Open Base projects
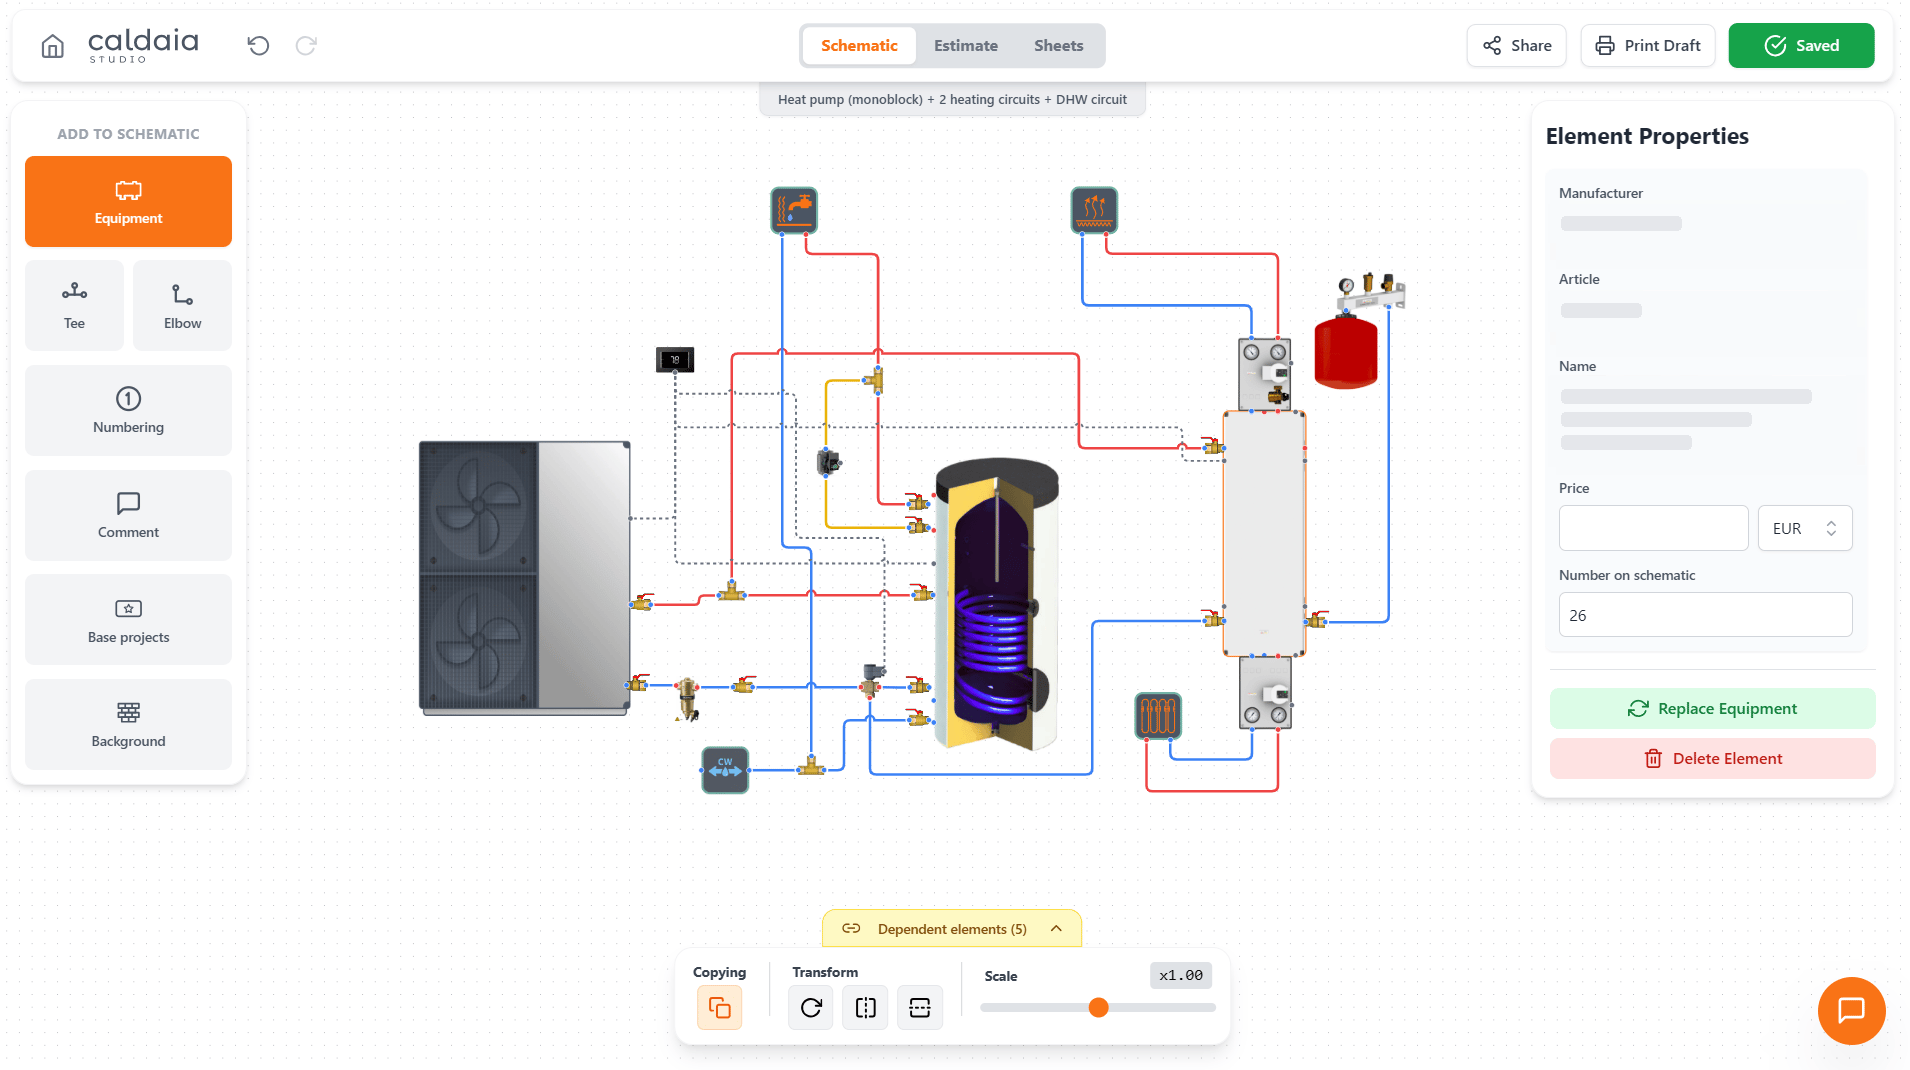The height and width of the screenshot is (1070, 1910). tap(128, 619)
